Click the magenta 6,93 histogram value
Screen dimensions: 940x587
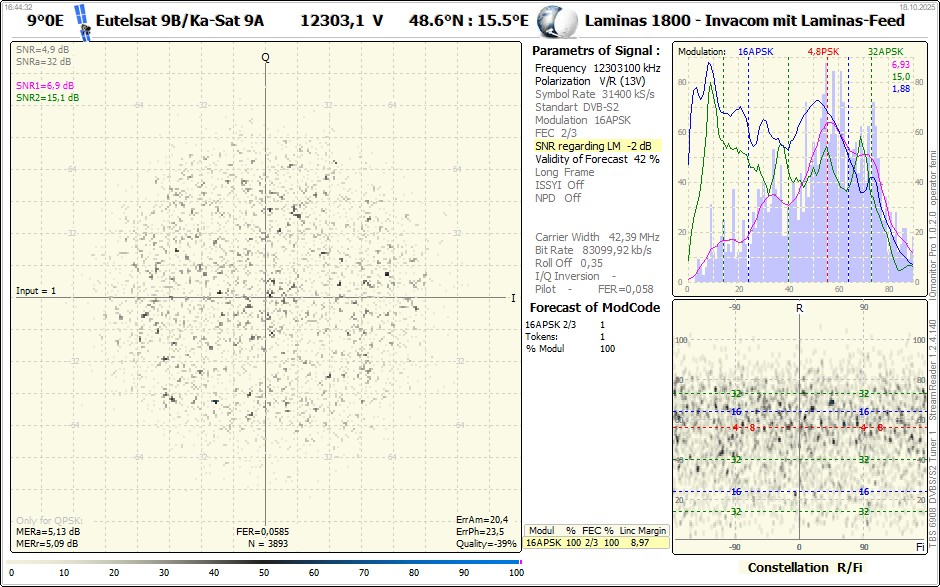900,65
